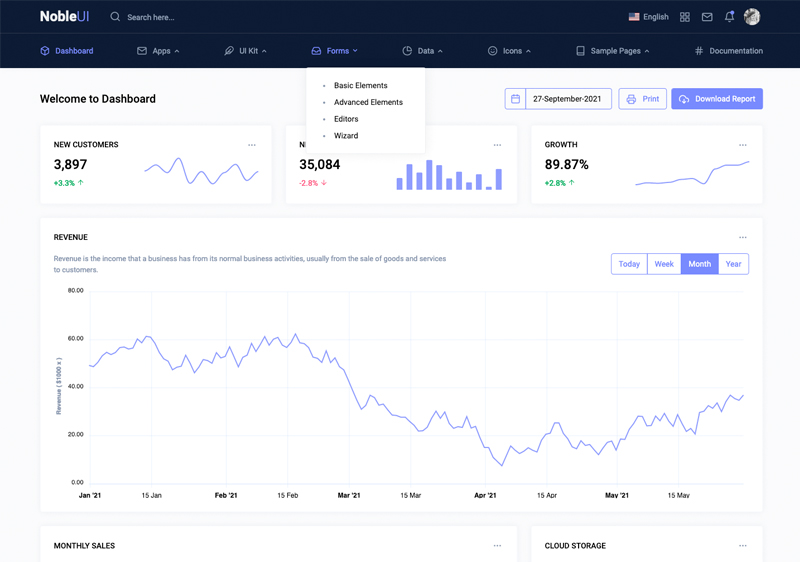Open Revenue card options ellipsis
The image size is (800, 562).
(x=743, y=238)
